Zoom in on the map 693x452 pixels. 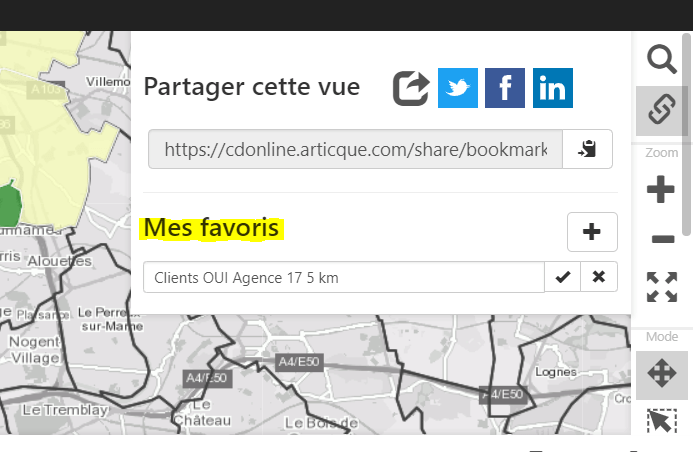[661, 189]
